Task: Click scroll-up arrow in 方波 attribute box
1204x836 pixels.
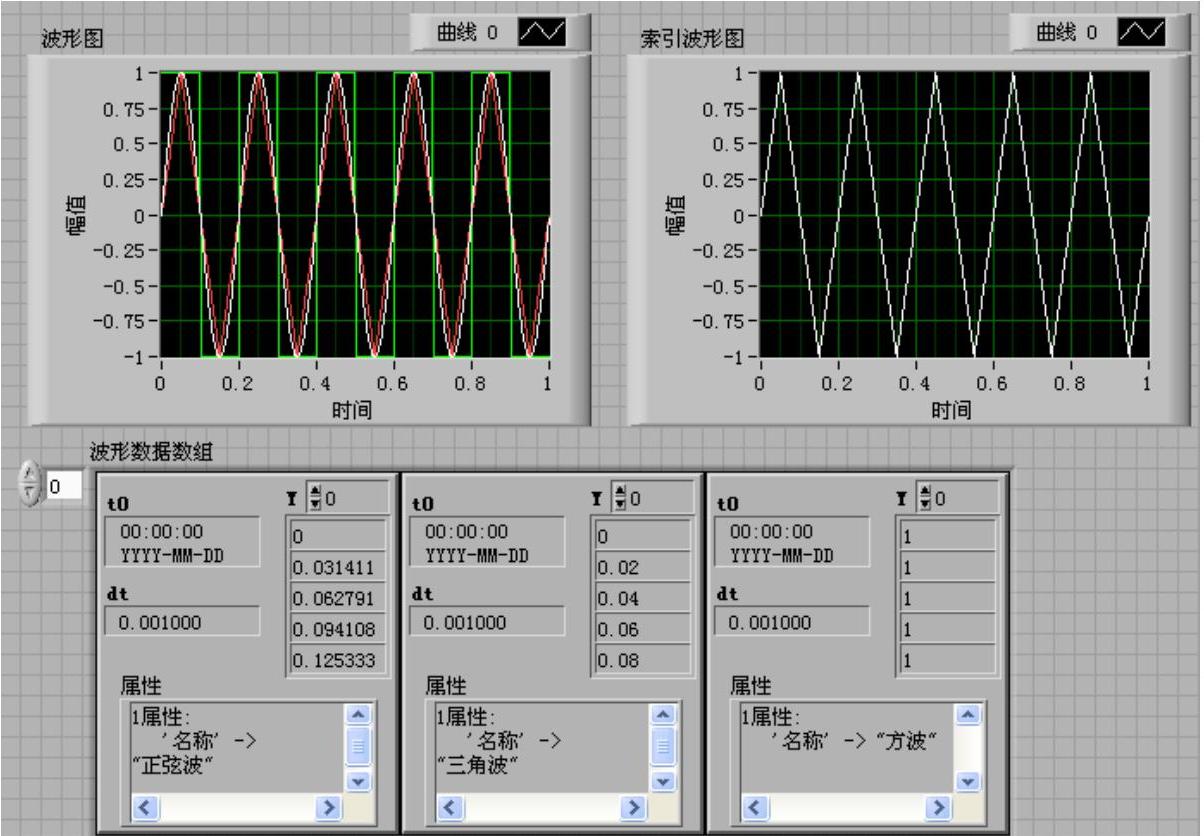Action: coord(967,714)
